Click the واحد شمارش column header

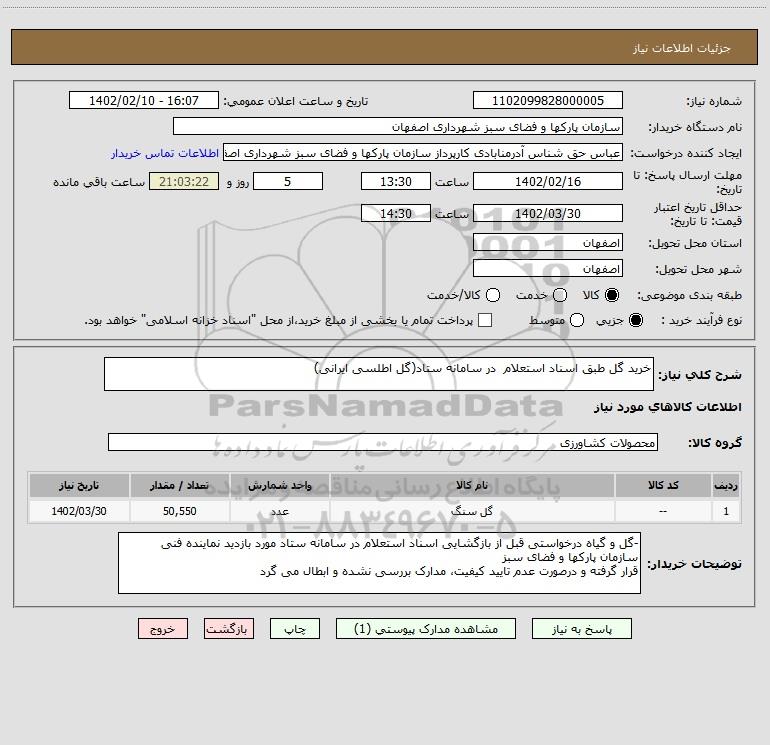[x=279, y=485]
